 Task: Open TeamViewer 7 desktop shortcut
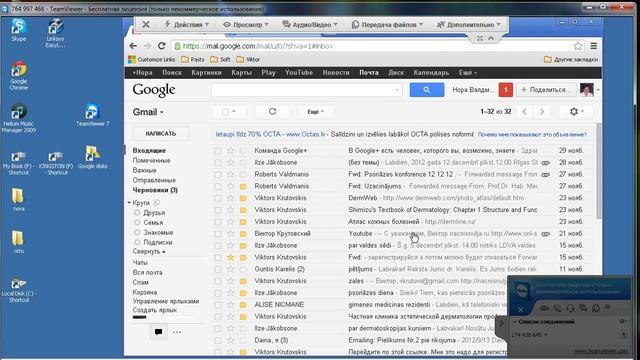pyautogui.click(x=93, y=115)
